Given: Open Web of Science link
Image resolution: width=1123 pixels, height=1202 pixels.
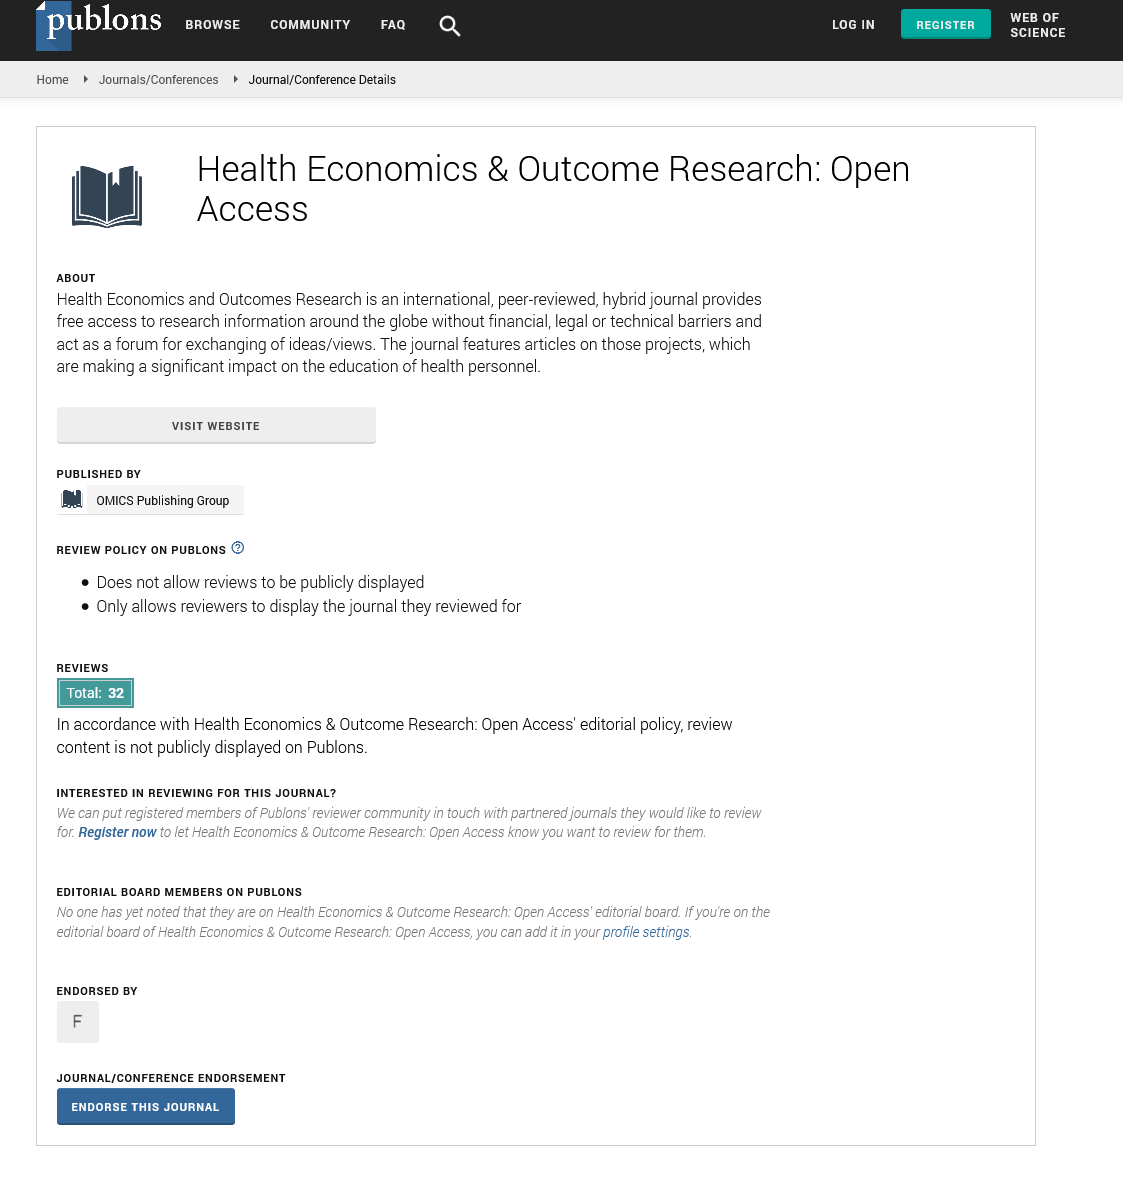Looking at the screenshot, I should (x=1037, y=25).
